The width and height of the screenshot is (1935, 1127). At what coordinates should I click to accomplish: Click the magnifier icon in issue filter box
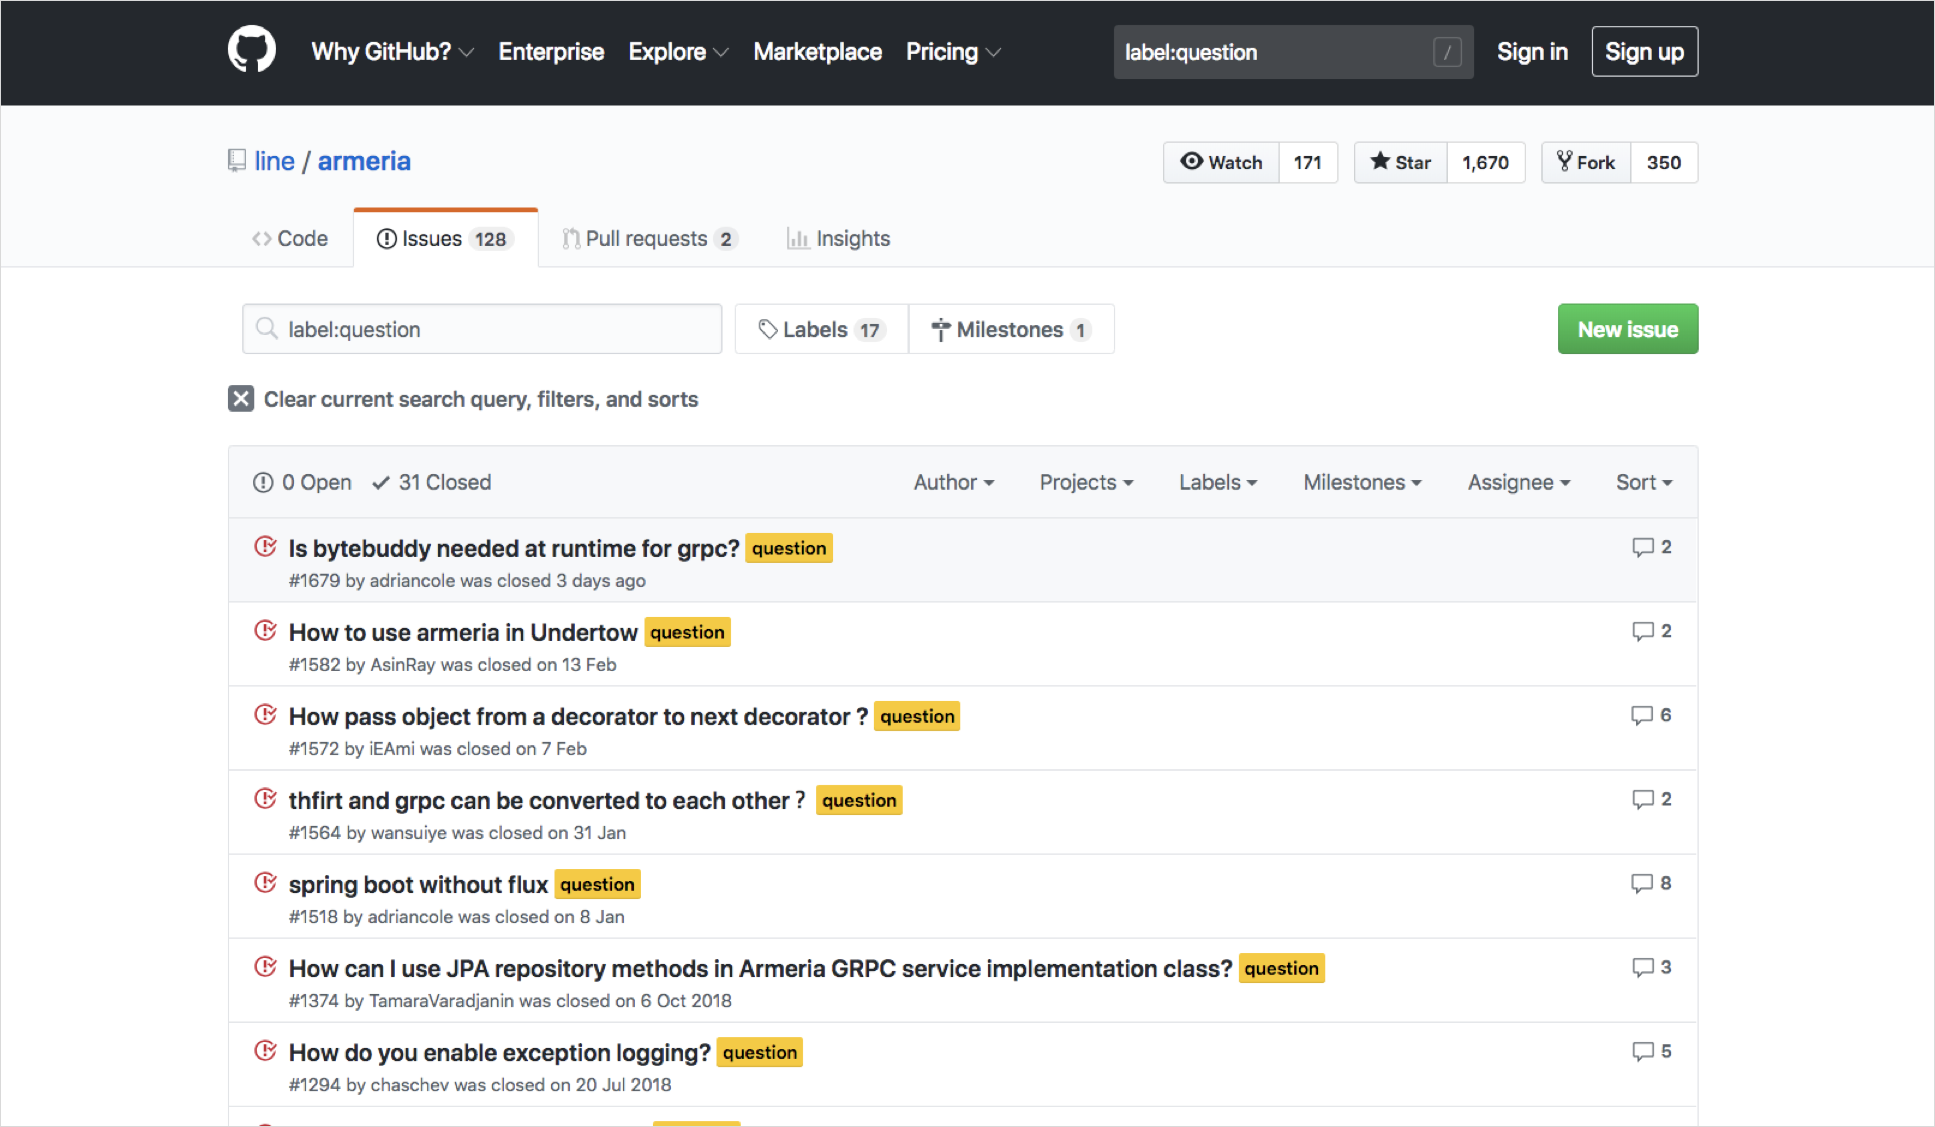click(x=266, y=328)
